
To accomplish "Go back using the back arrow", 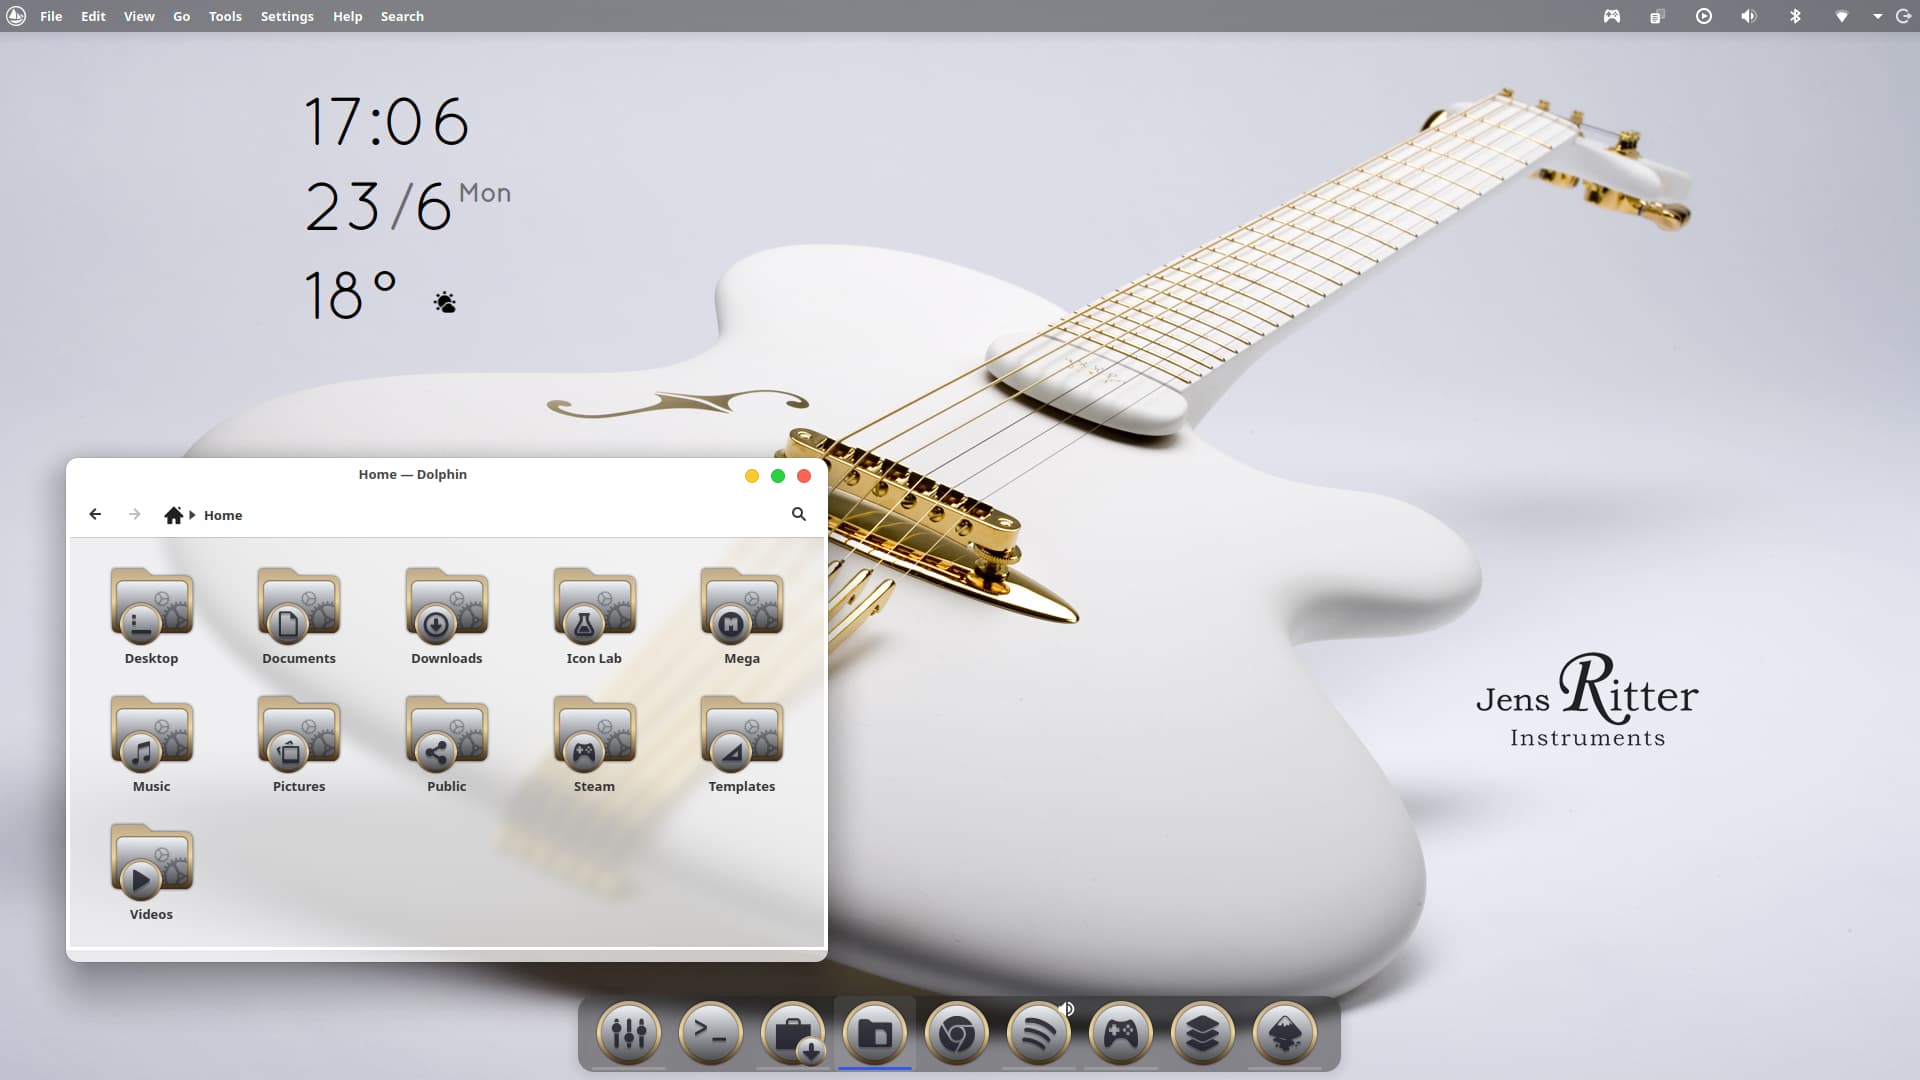I will [95, 514].
